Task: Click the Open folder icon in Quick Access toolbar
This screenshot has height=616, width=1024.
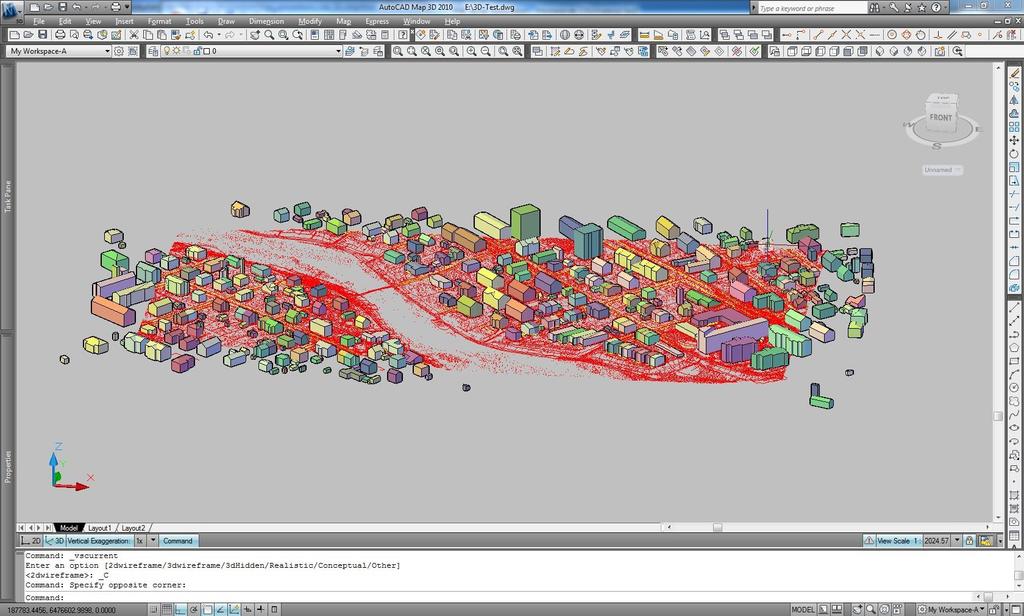Action: pos(48,7)
